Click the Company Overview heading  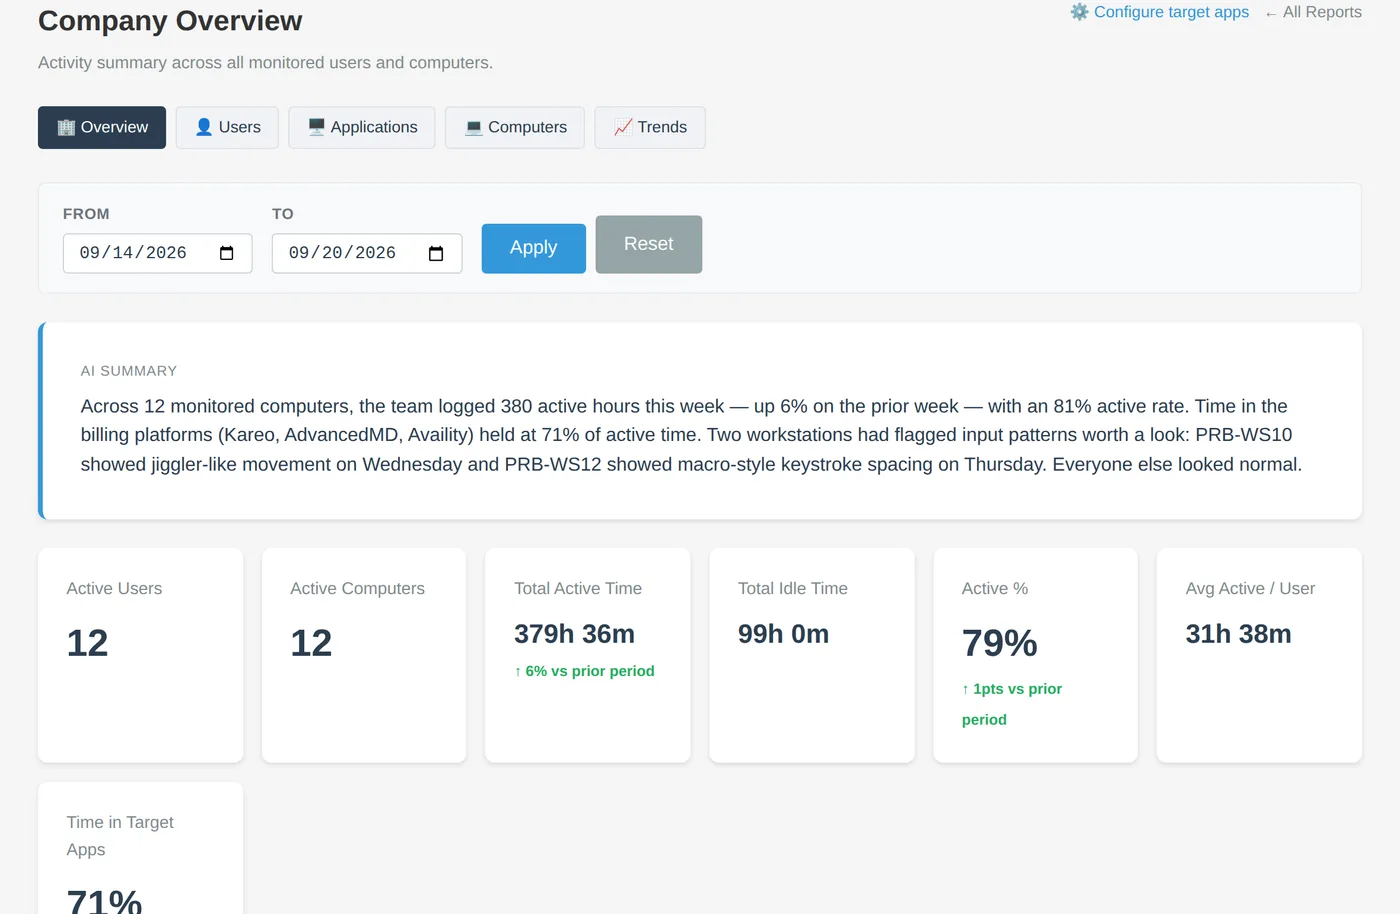[x=170, y=21]
